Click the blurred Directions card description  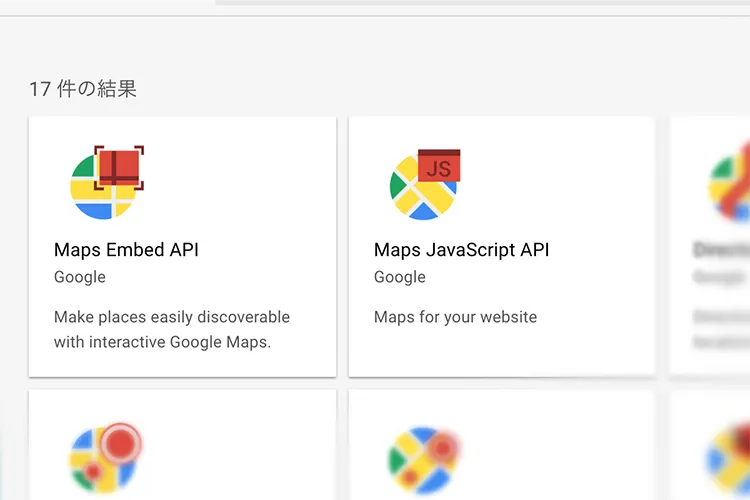point(721,329)
